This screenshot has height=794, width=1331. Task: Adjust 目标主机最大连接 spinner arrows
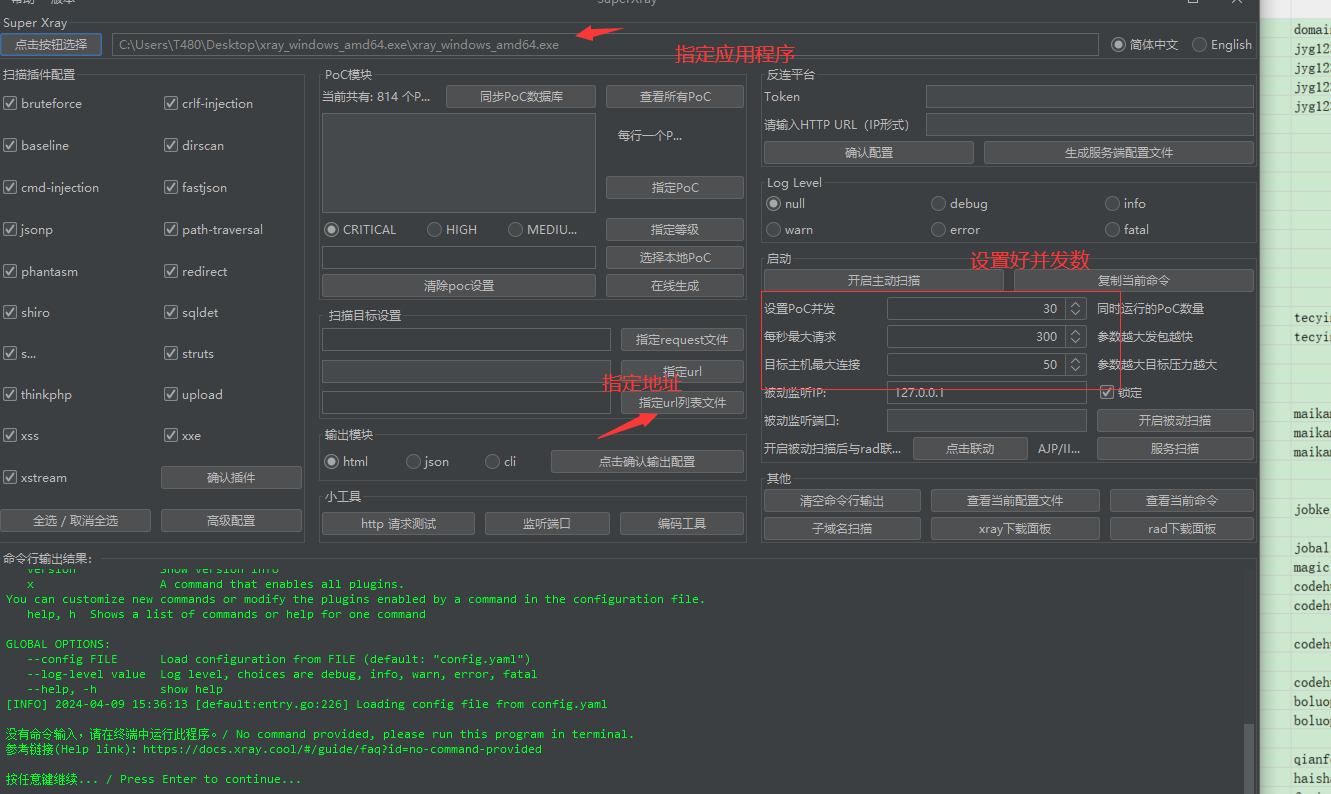(x=1076, y=364)
